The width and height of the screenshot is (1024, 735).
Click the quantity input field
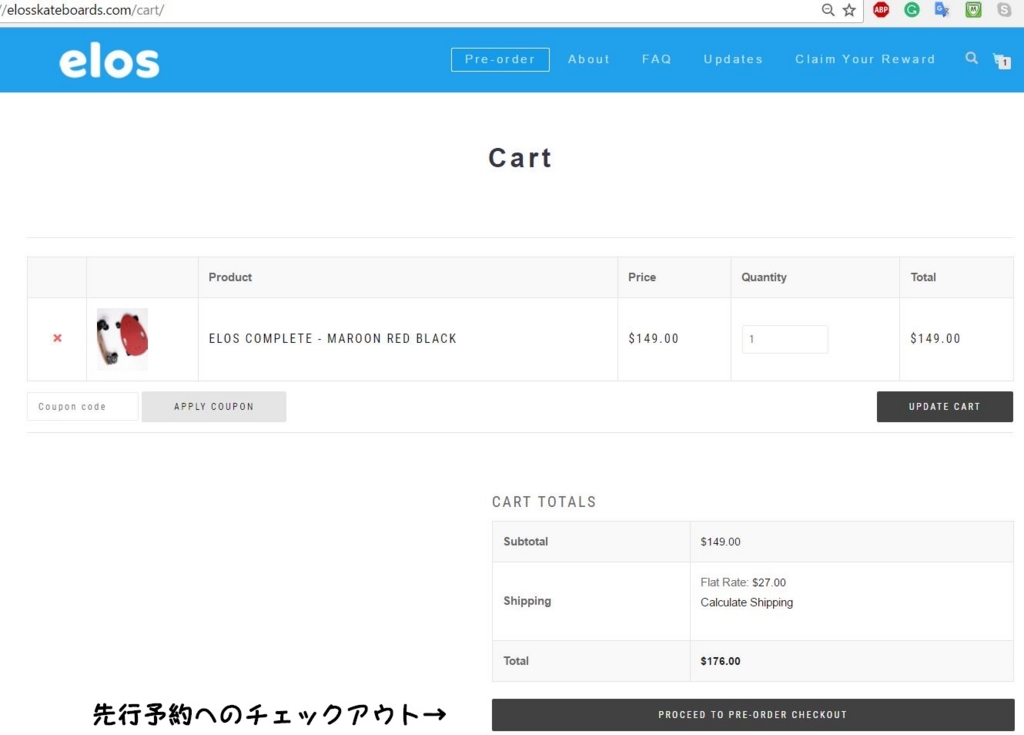click(785, 339)
